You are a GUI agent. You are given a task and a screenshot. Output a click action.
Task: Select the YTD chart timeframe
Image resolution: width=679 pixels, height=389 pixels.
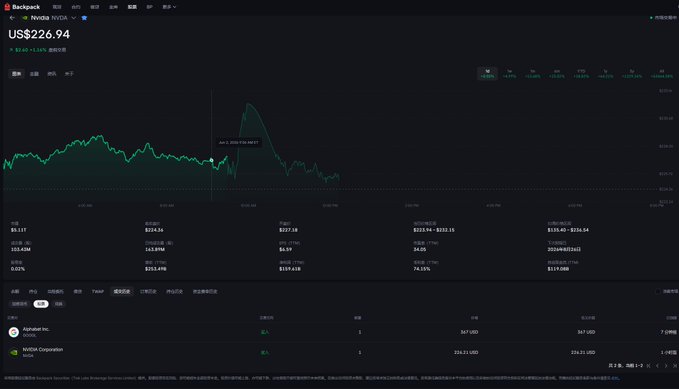point(581,74)
